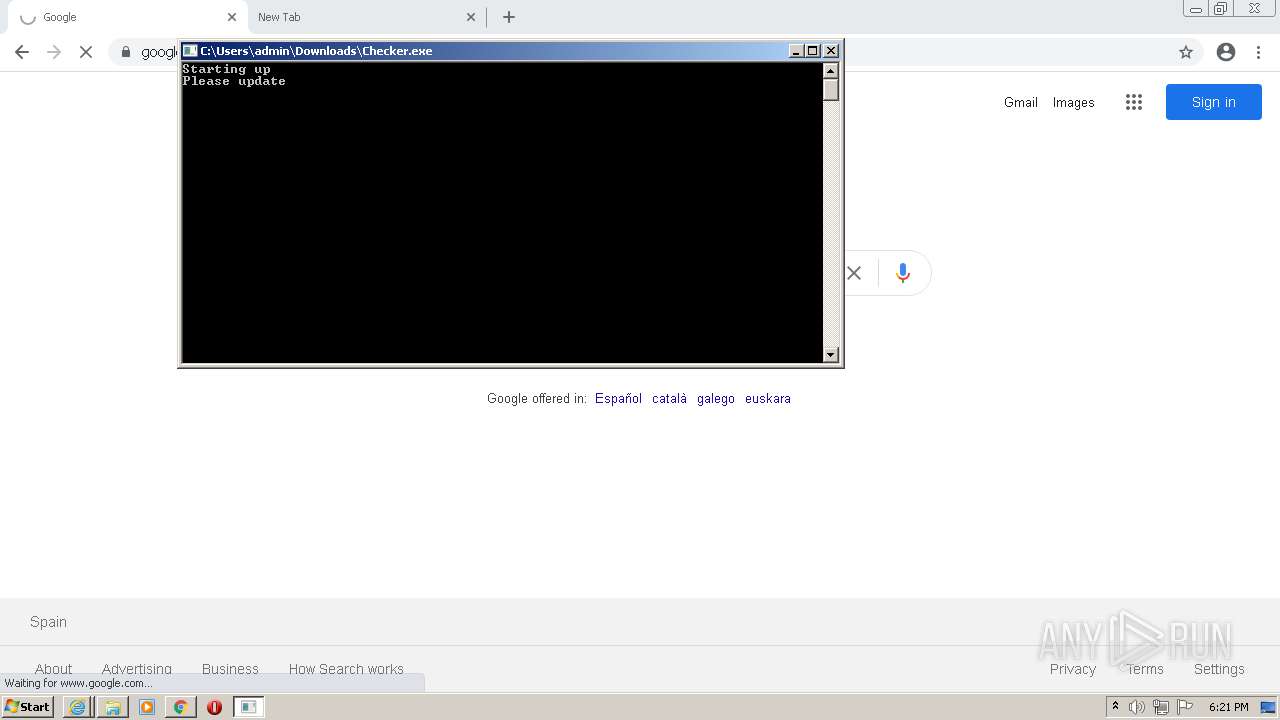1280x720 pixels.
Task: Open the network tray icon
Action: click(1161, 707)
